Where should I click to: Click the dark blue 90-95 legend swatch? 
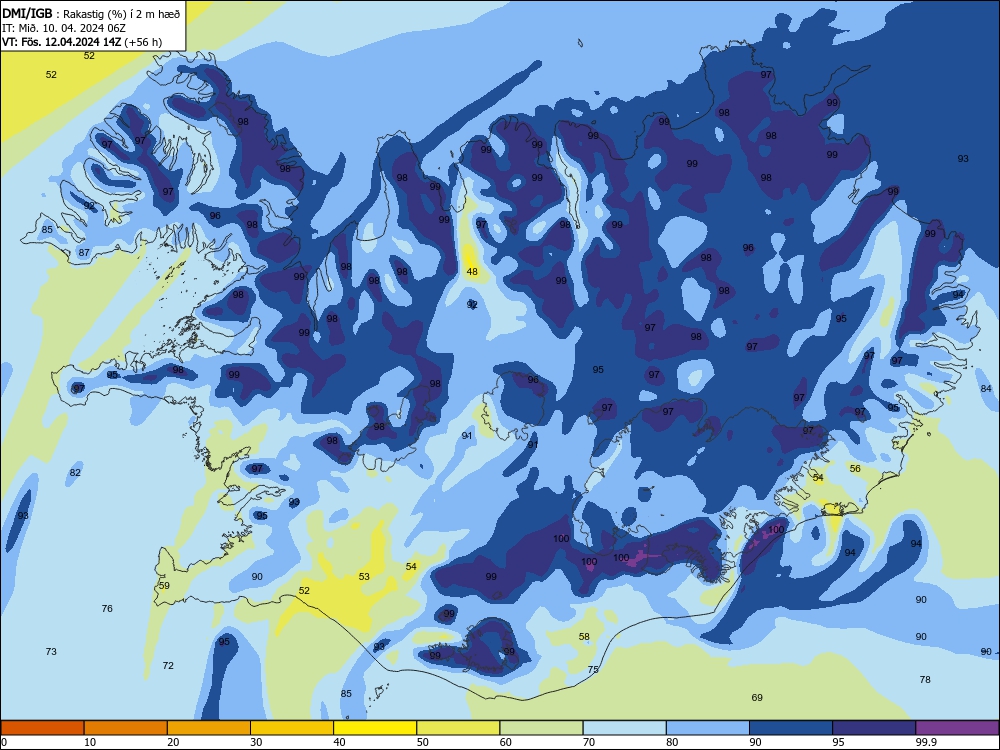point(791,728)
